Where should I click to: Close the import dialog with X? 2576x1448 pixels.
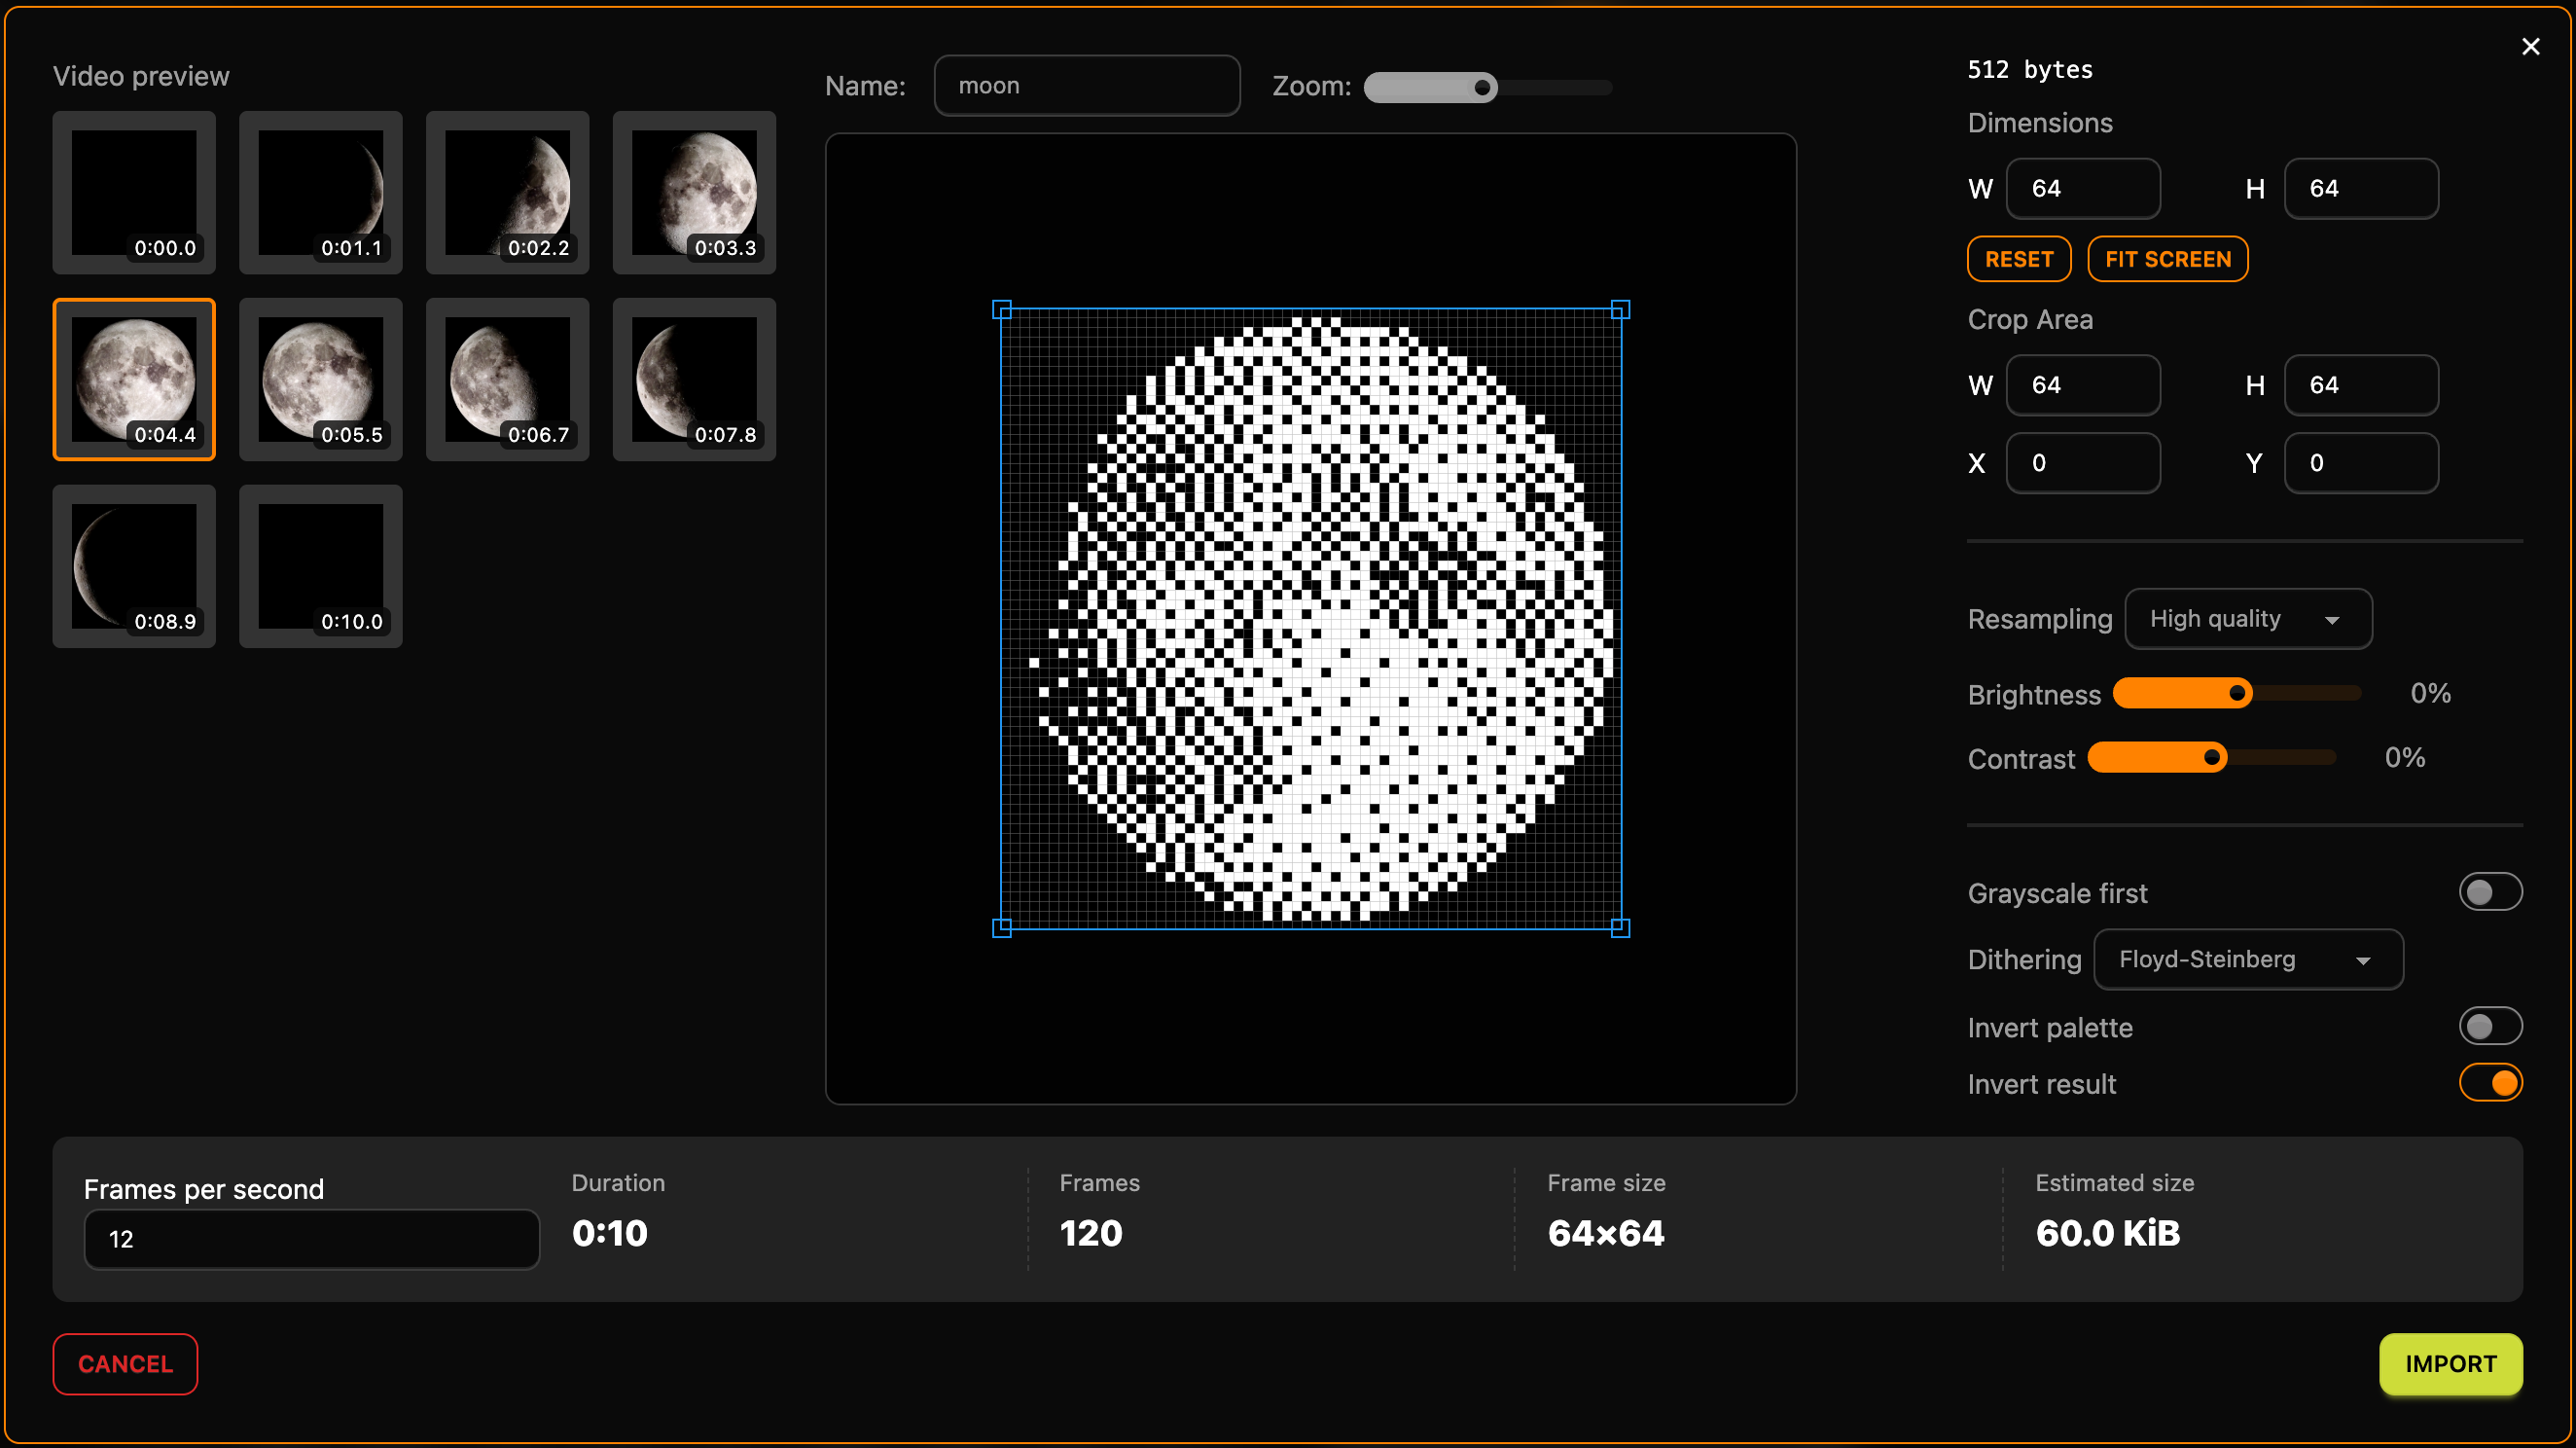coord(2530,47)
